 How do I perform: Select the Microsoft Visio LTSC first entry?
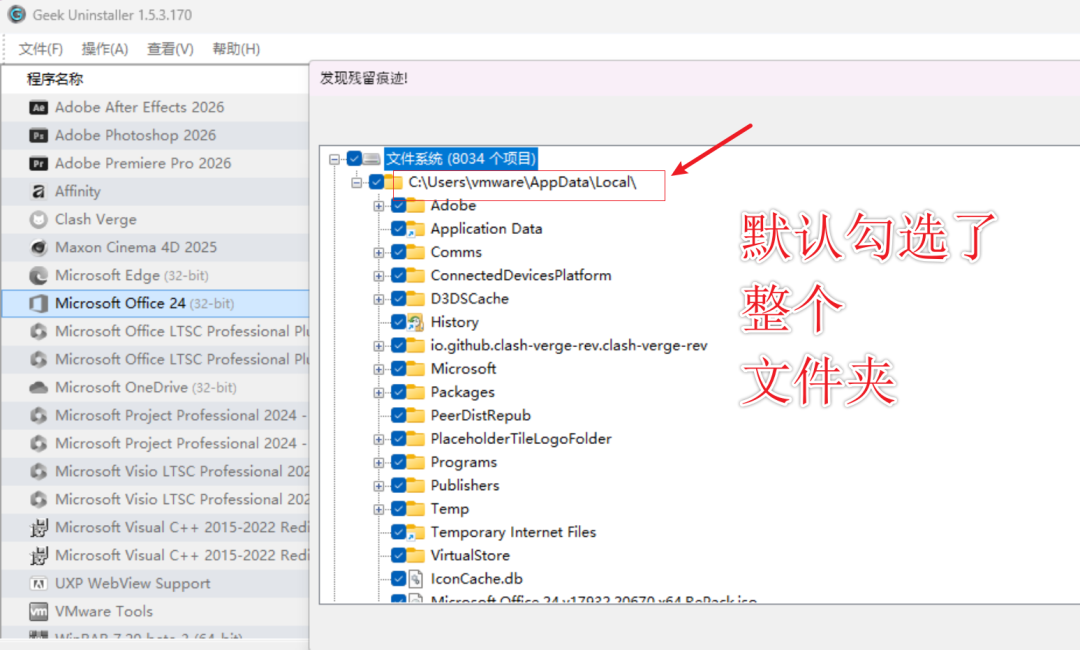pyautogui.click(x=156, y=472)
